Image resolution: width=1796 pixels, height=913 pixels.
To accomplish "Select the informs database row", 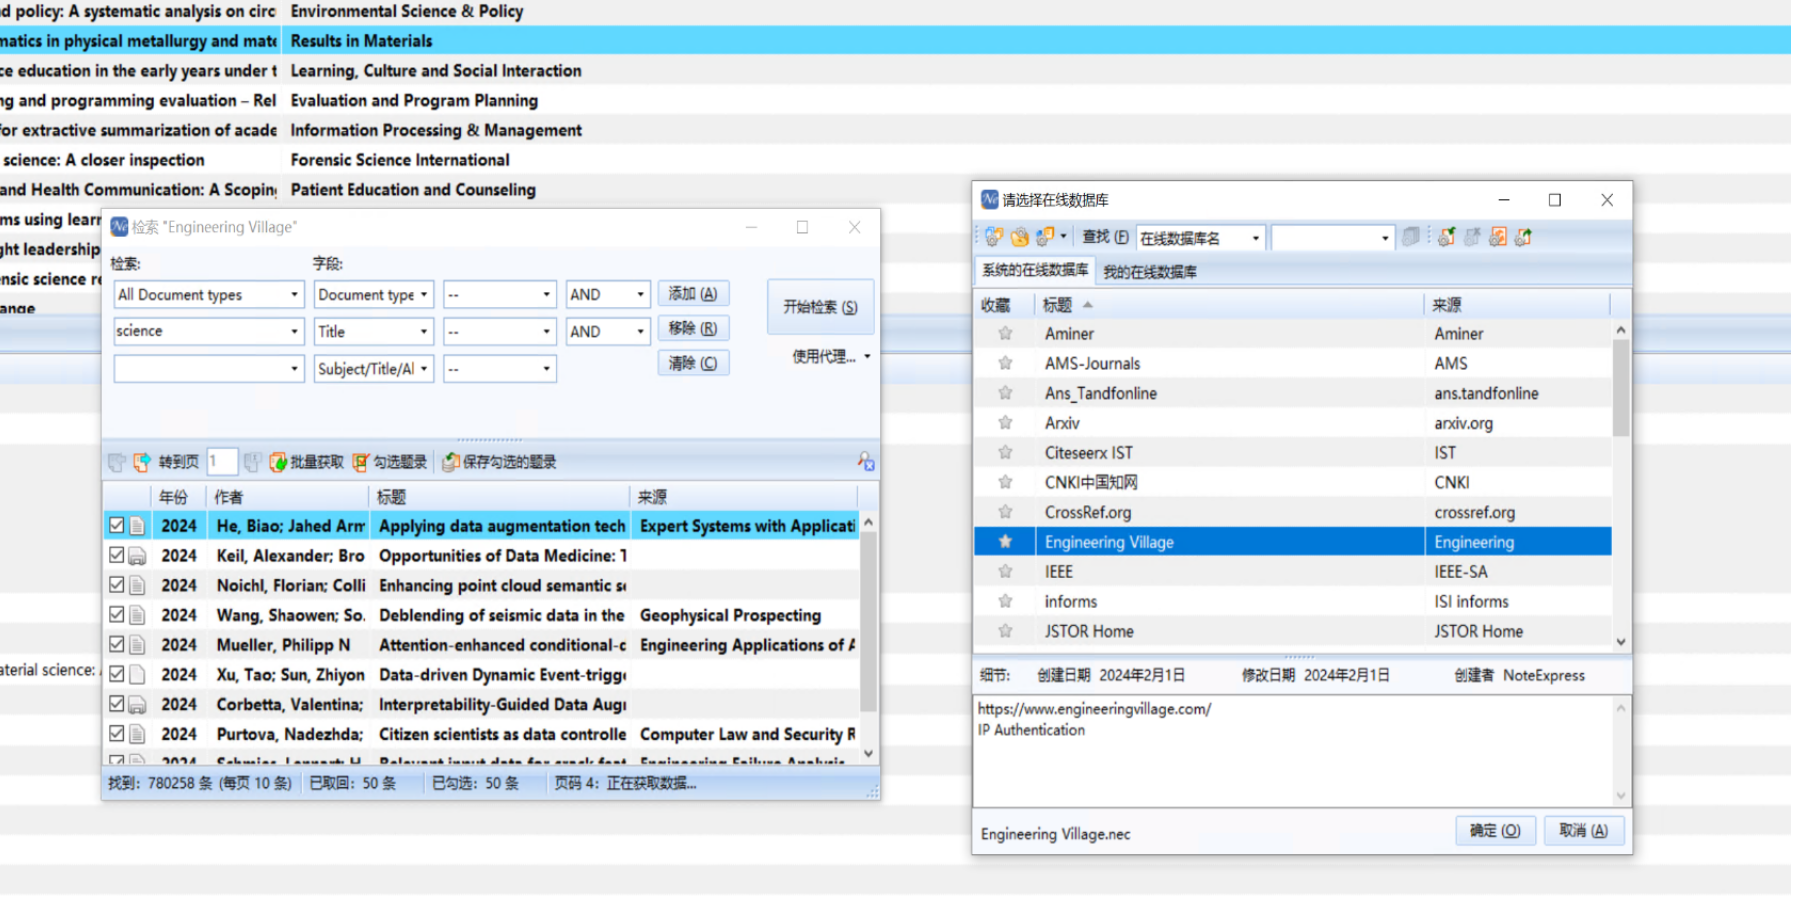I will point(1293,602).
